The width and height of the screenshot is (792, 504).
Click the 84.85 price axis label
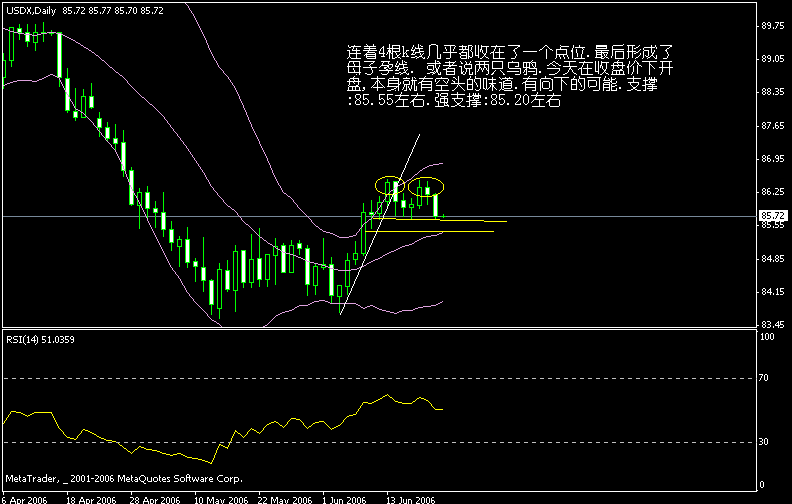[x=773, y=259]
